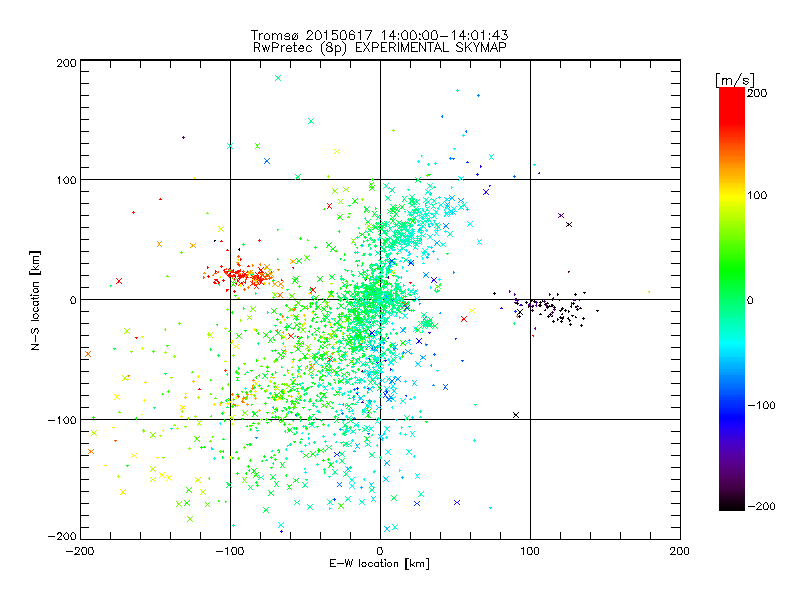Click the title line "Tromsø 20150617 14:00:00-14:01:43"
The height and width of the screenshot is (600, 800).
click(379, 35)
